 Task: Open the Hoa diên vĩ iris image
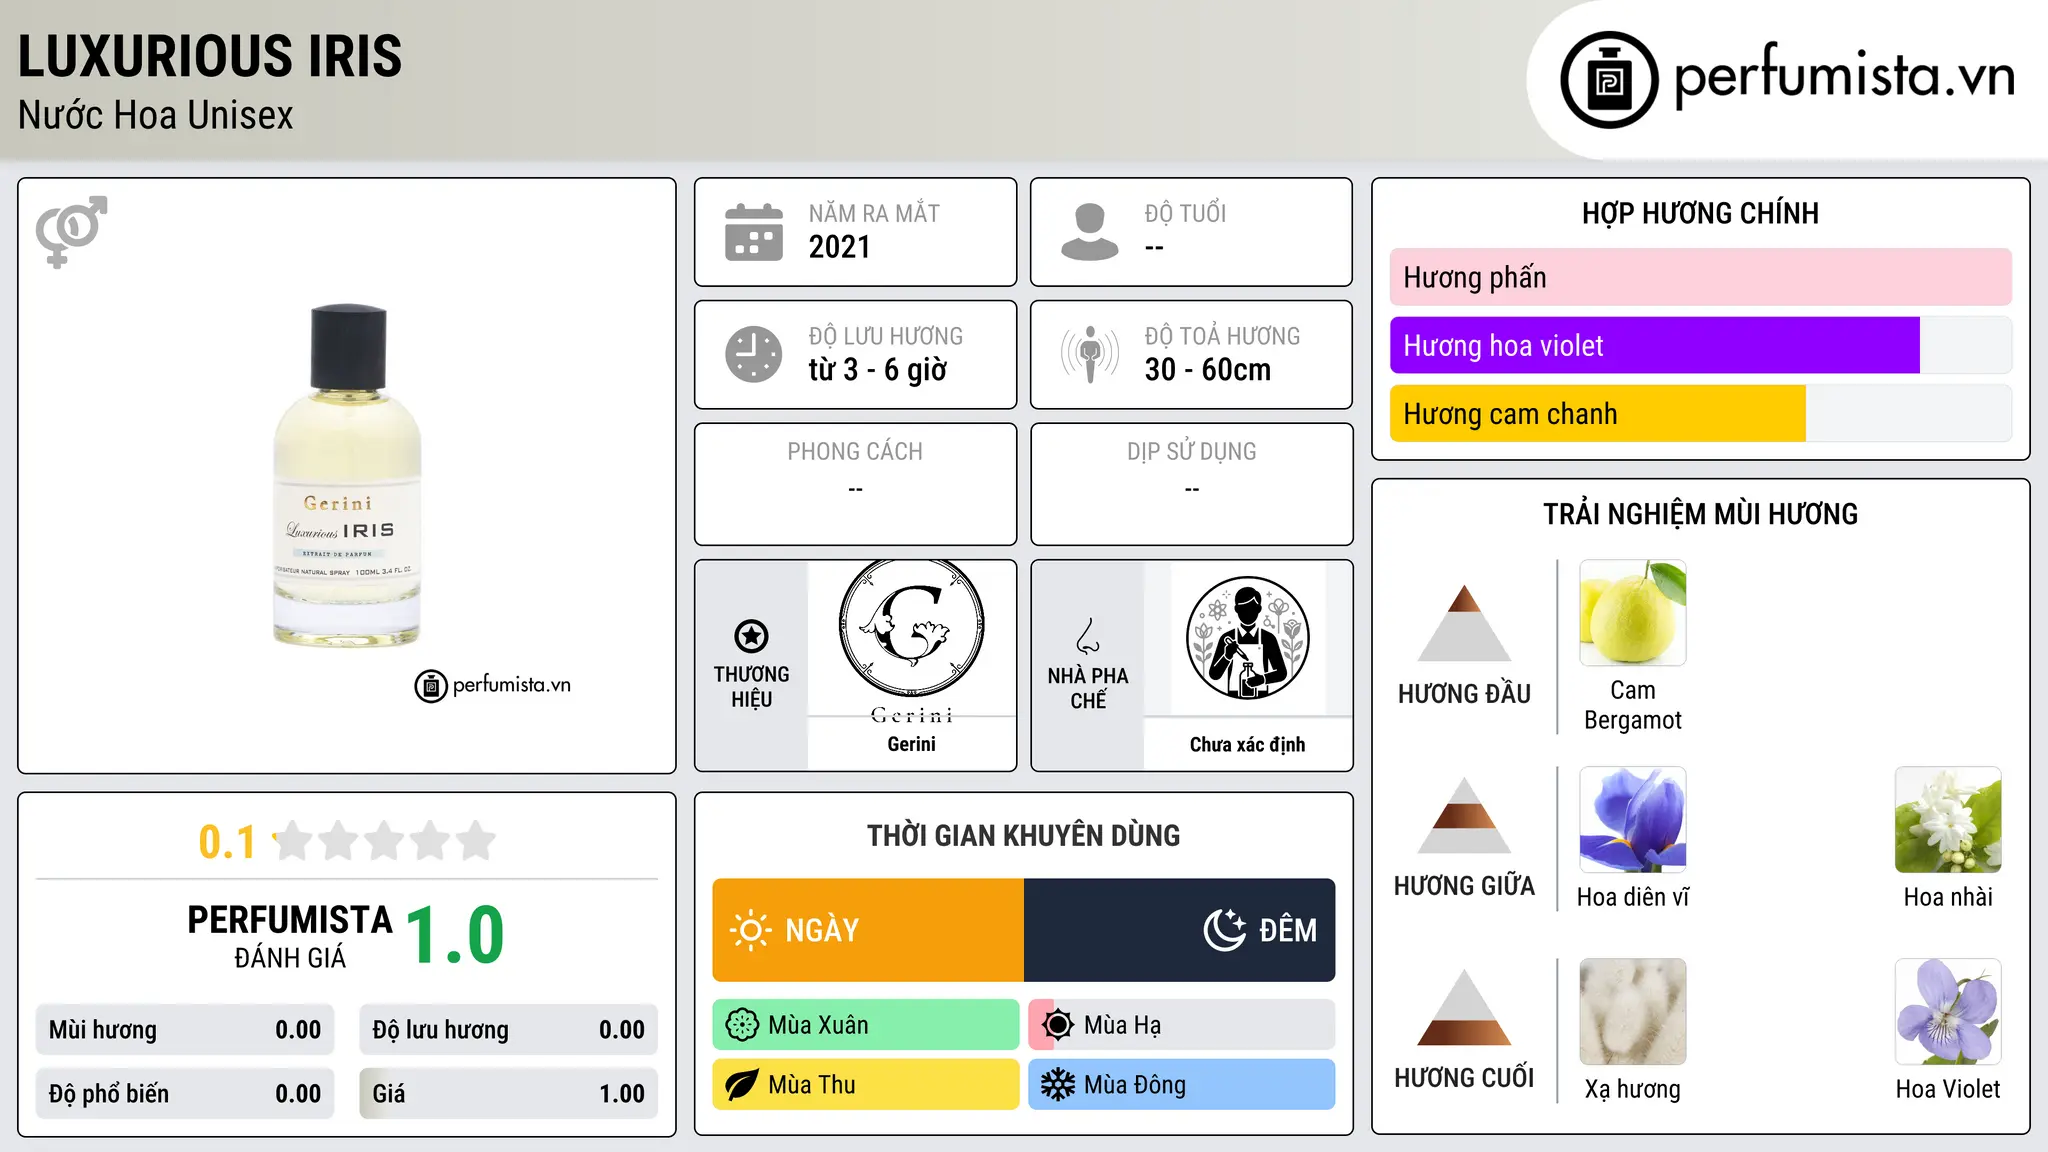coord(1633,820)
